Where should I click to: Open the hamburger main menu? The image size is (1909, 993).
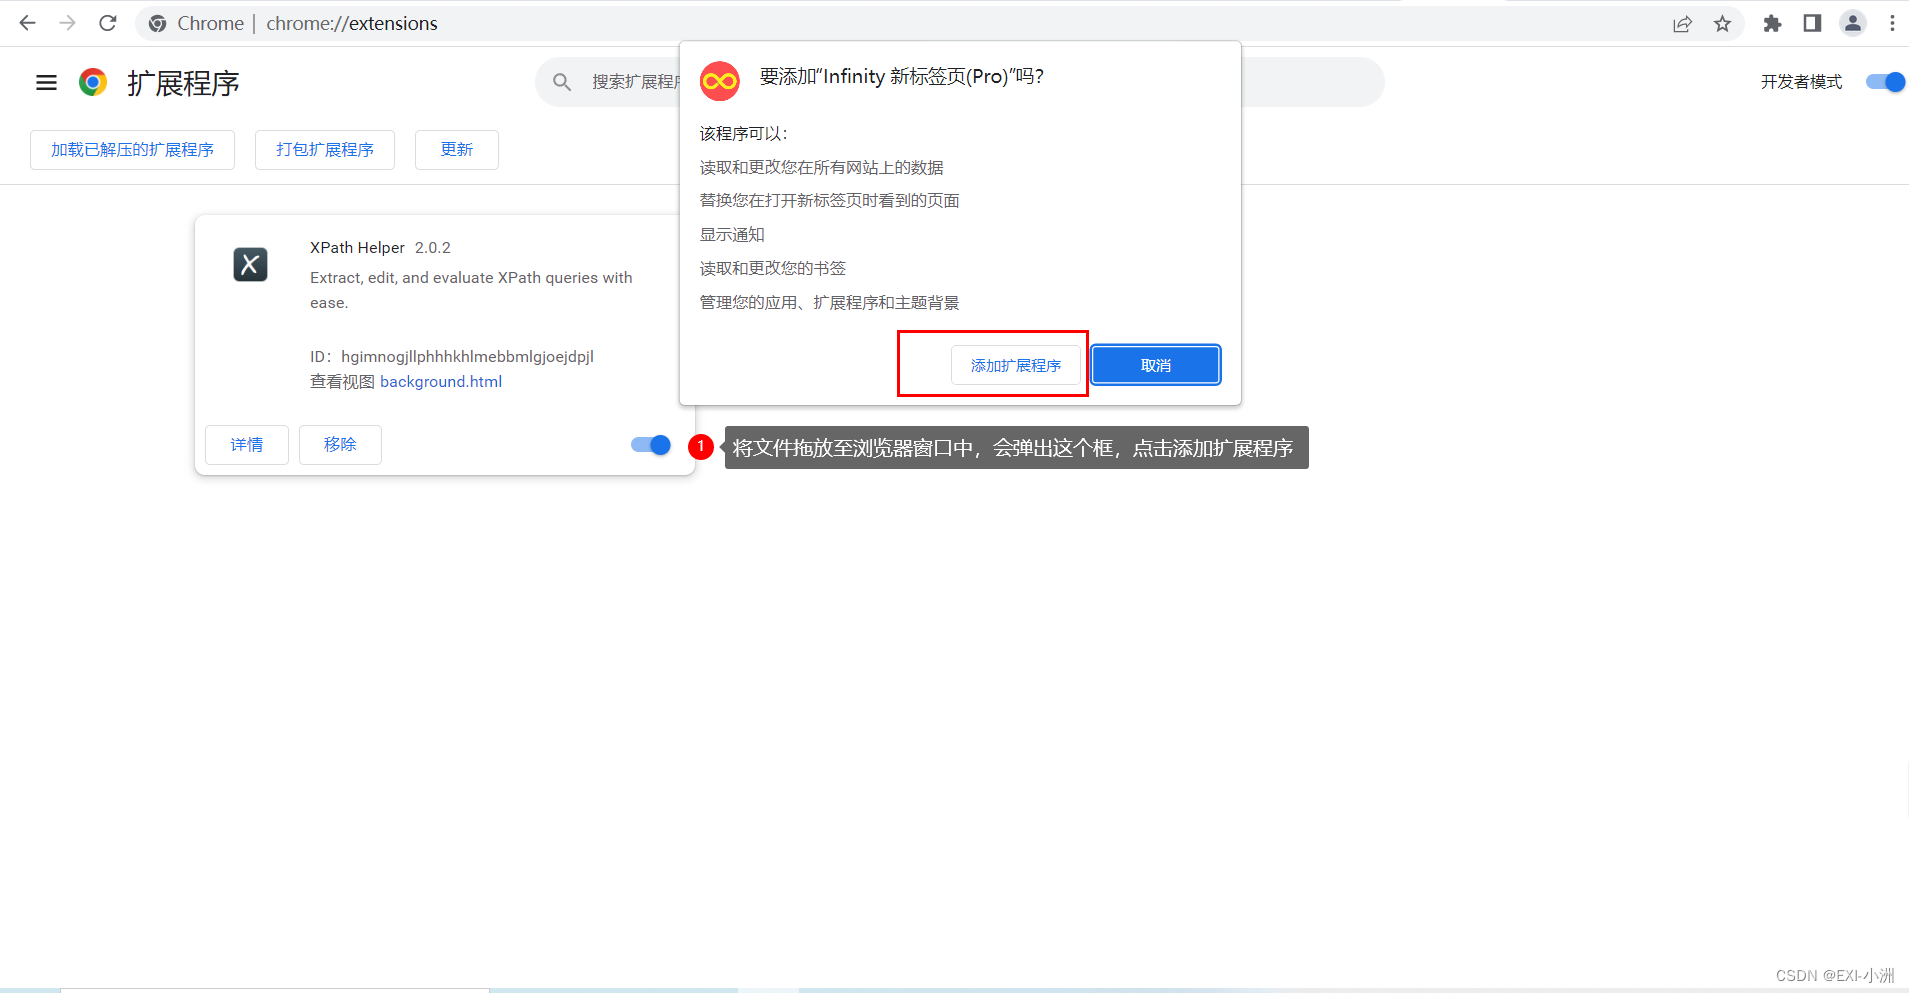tap(46, 82)
